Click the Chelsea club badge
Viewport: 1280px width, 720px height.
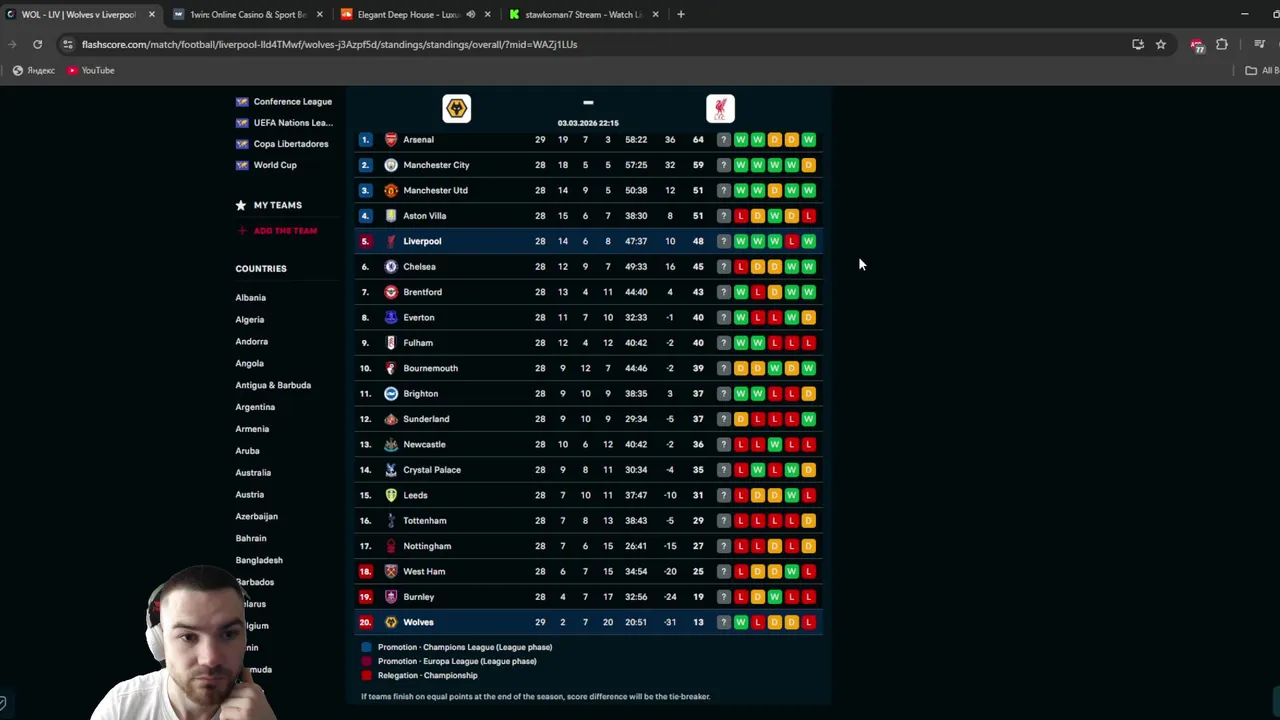[391, 267]
